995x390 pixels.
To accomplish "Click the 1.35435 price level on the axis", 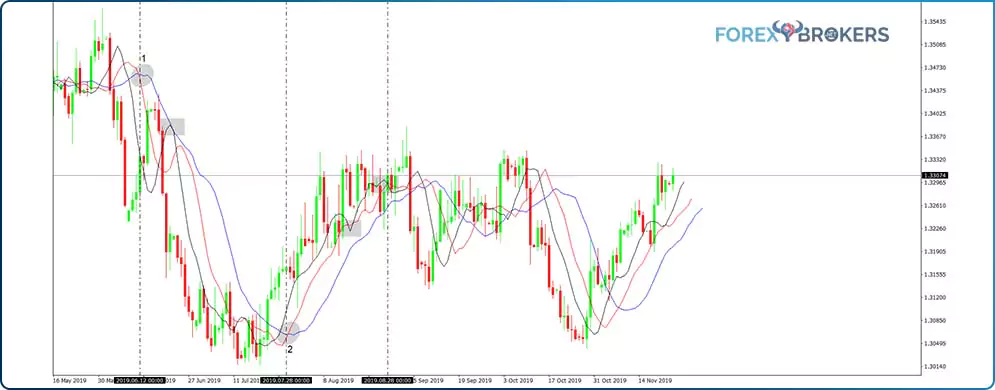I will [937, 22].
